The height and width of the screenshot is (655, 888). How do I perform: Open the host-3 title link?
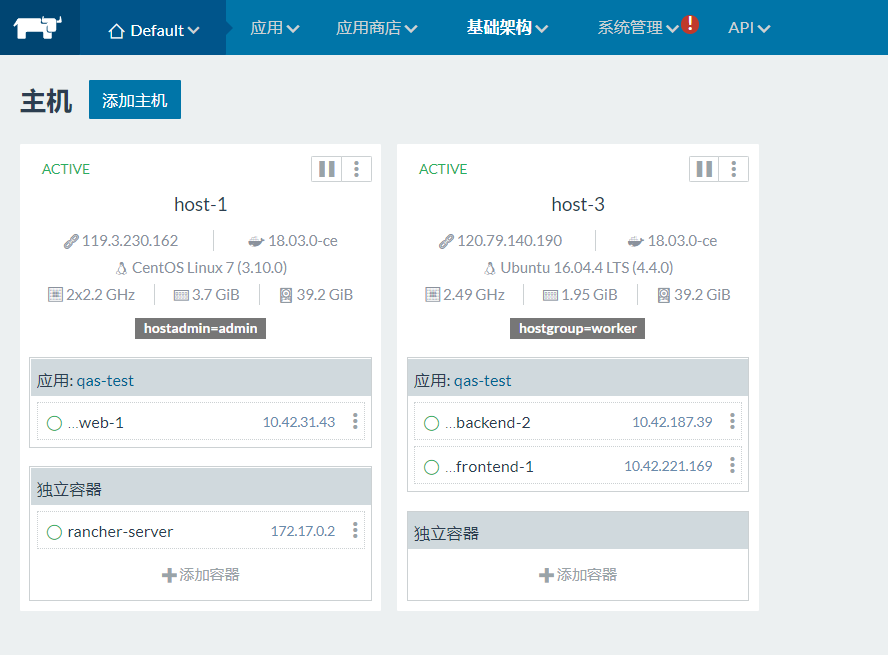tap(578, 204)
